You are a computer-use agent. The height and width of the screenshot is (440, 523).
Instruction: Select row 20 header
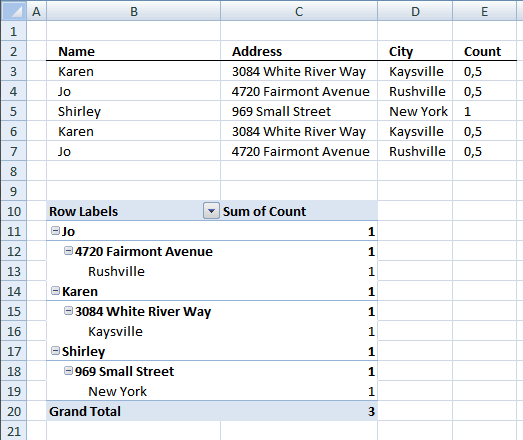coord(13,412)
